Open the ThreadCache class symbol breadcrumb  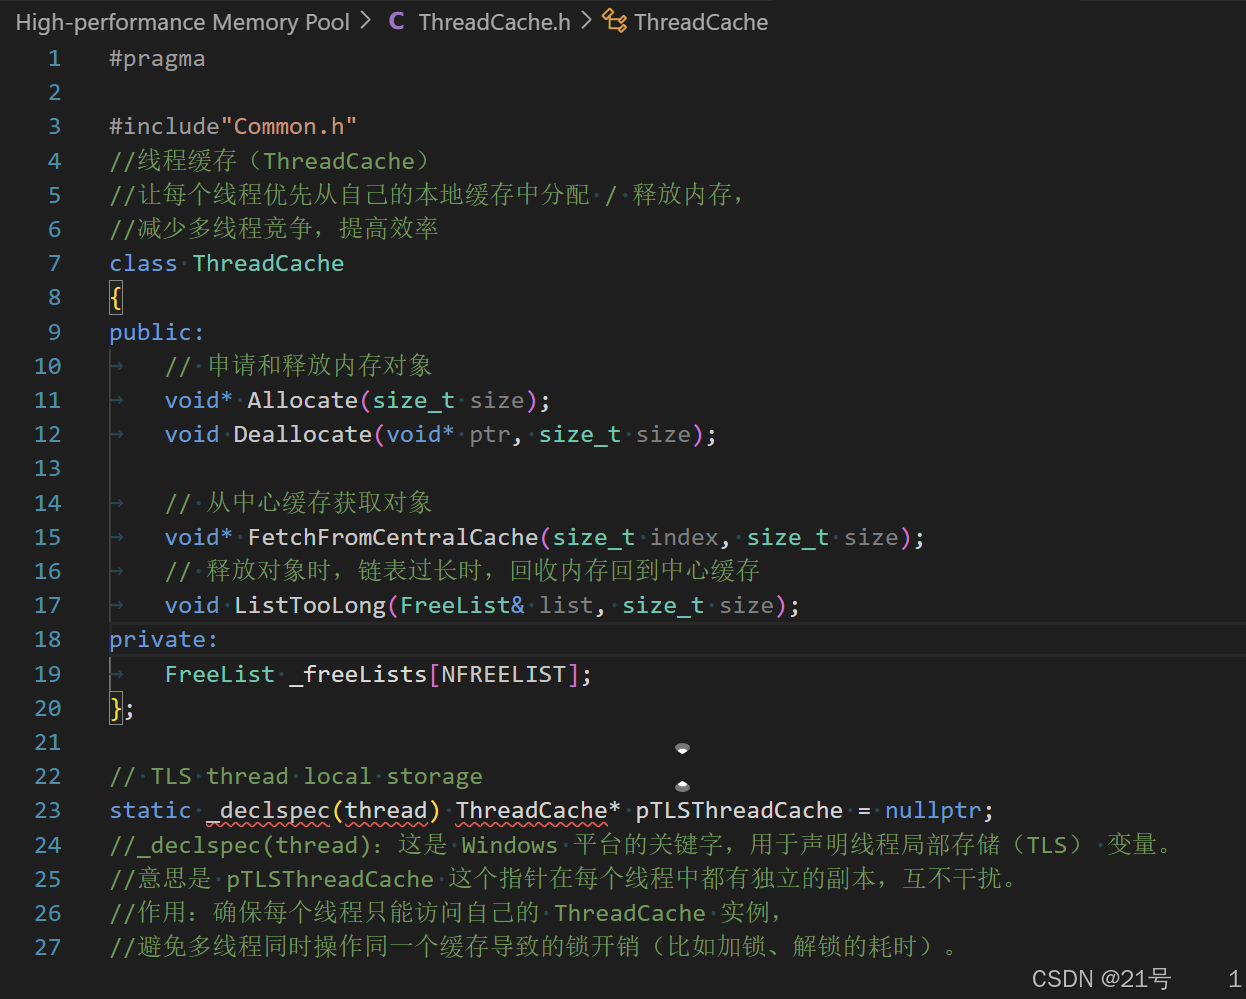701,22
